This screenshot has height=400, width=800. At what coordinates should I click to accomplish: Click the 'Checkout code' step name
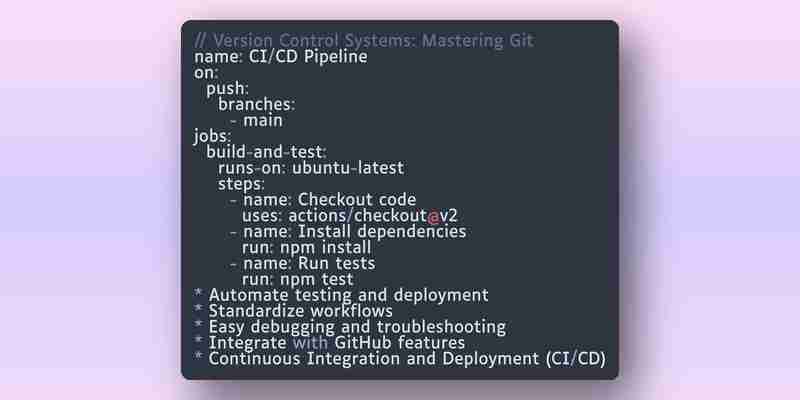[x=357, y=199]
